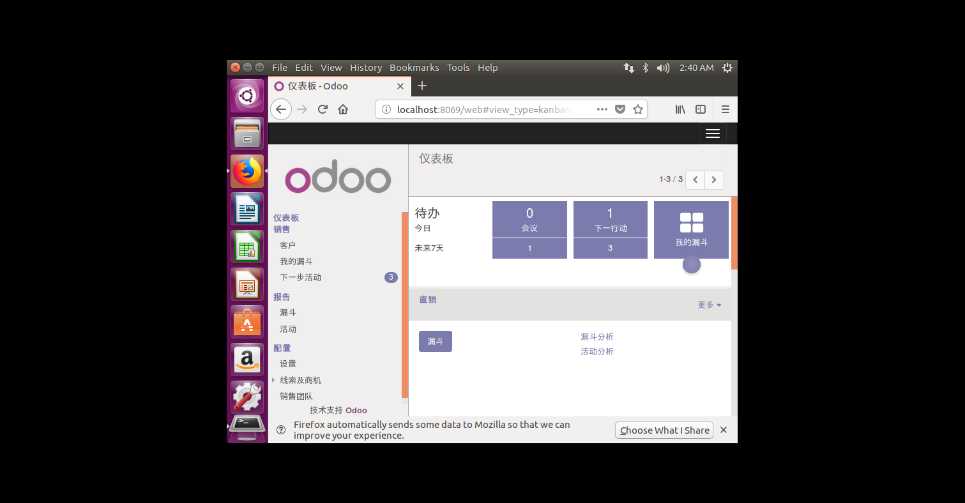
Task: Open 漏斗分析 link
Action: click(x=596, y=337)
